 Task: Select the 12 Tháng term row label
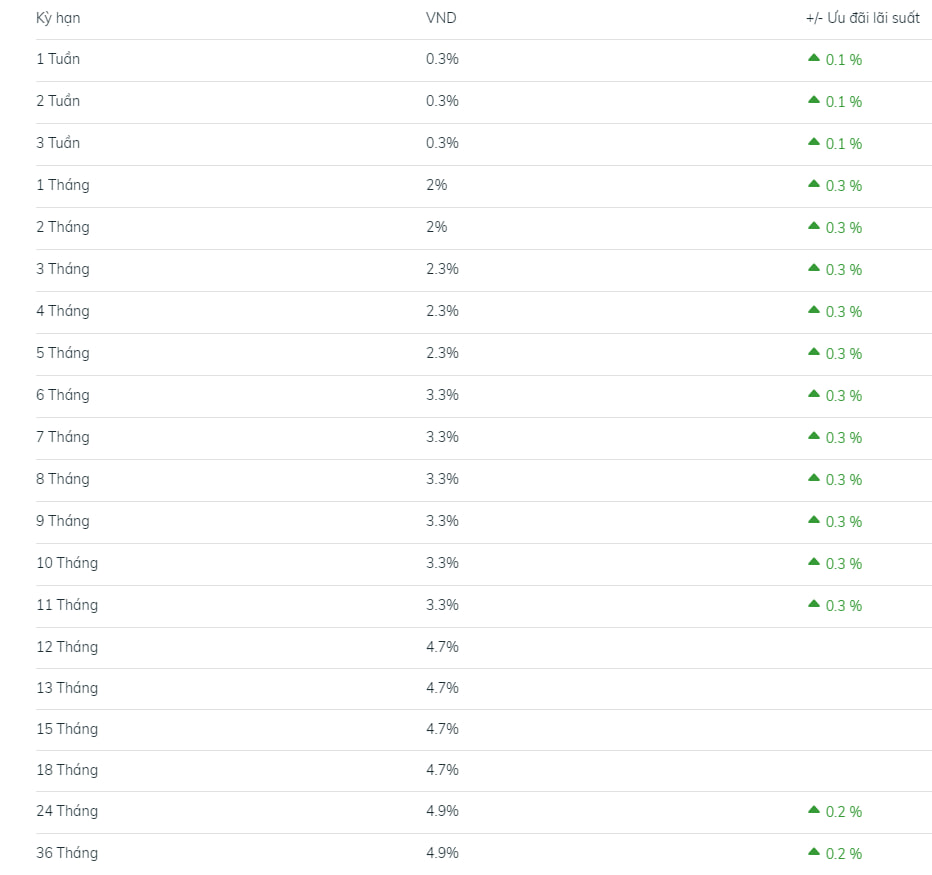[67, 647]
